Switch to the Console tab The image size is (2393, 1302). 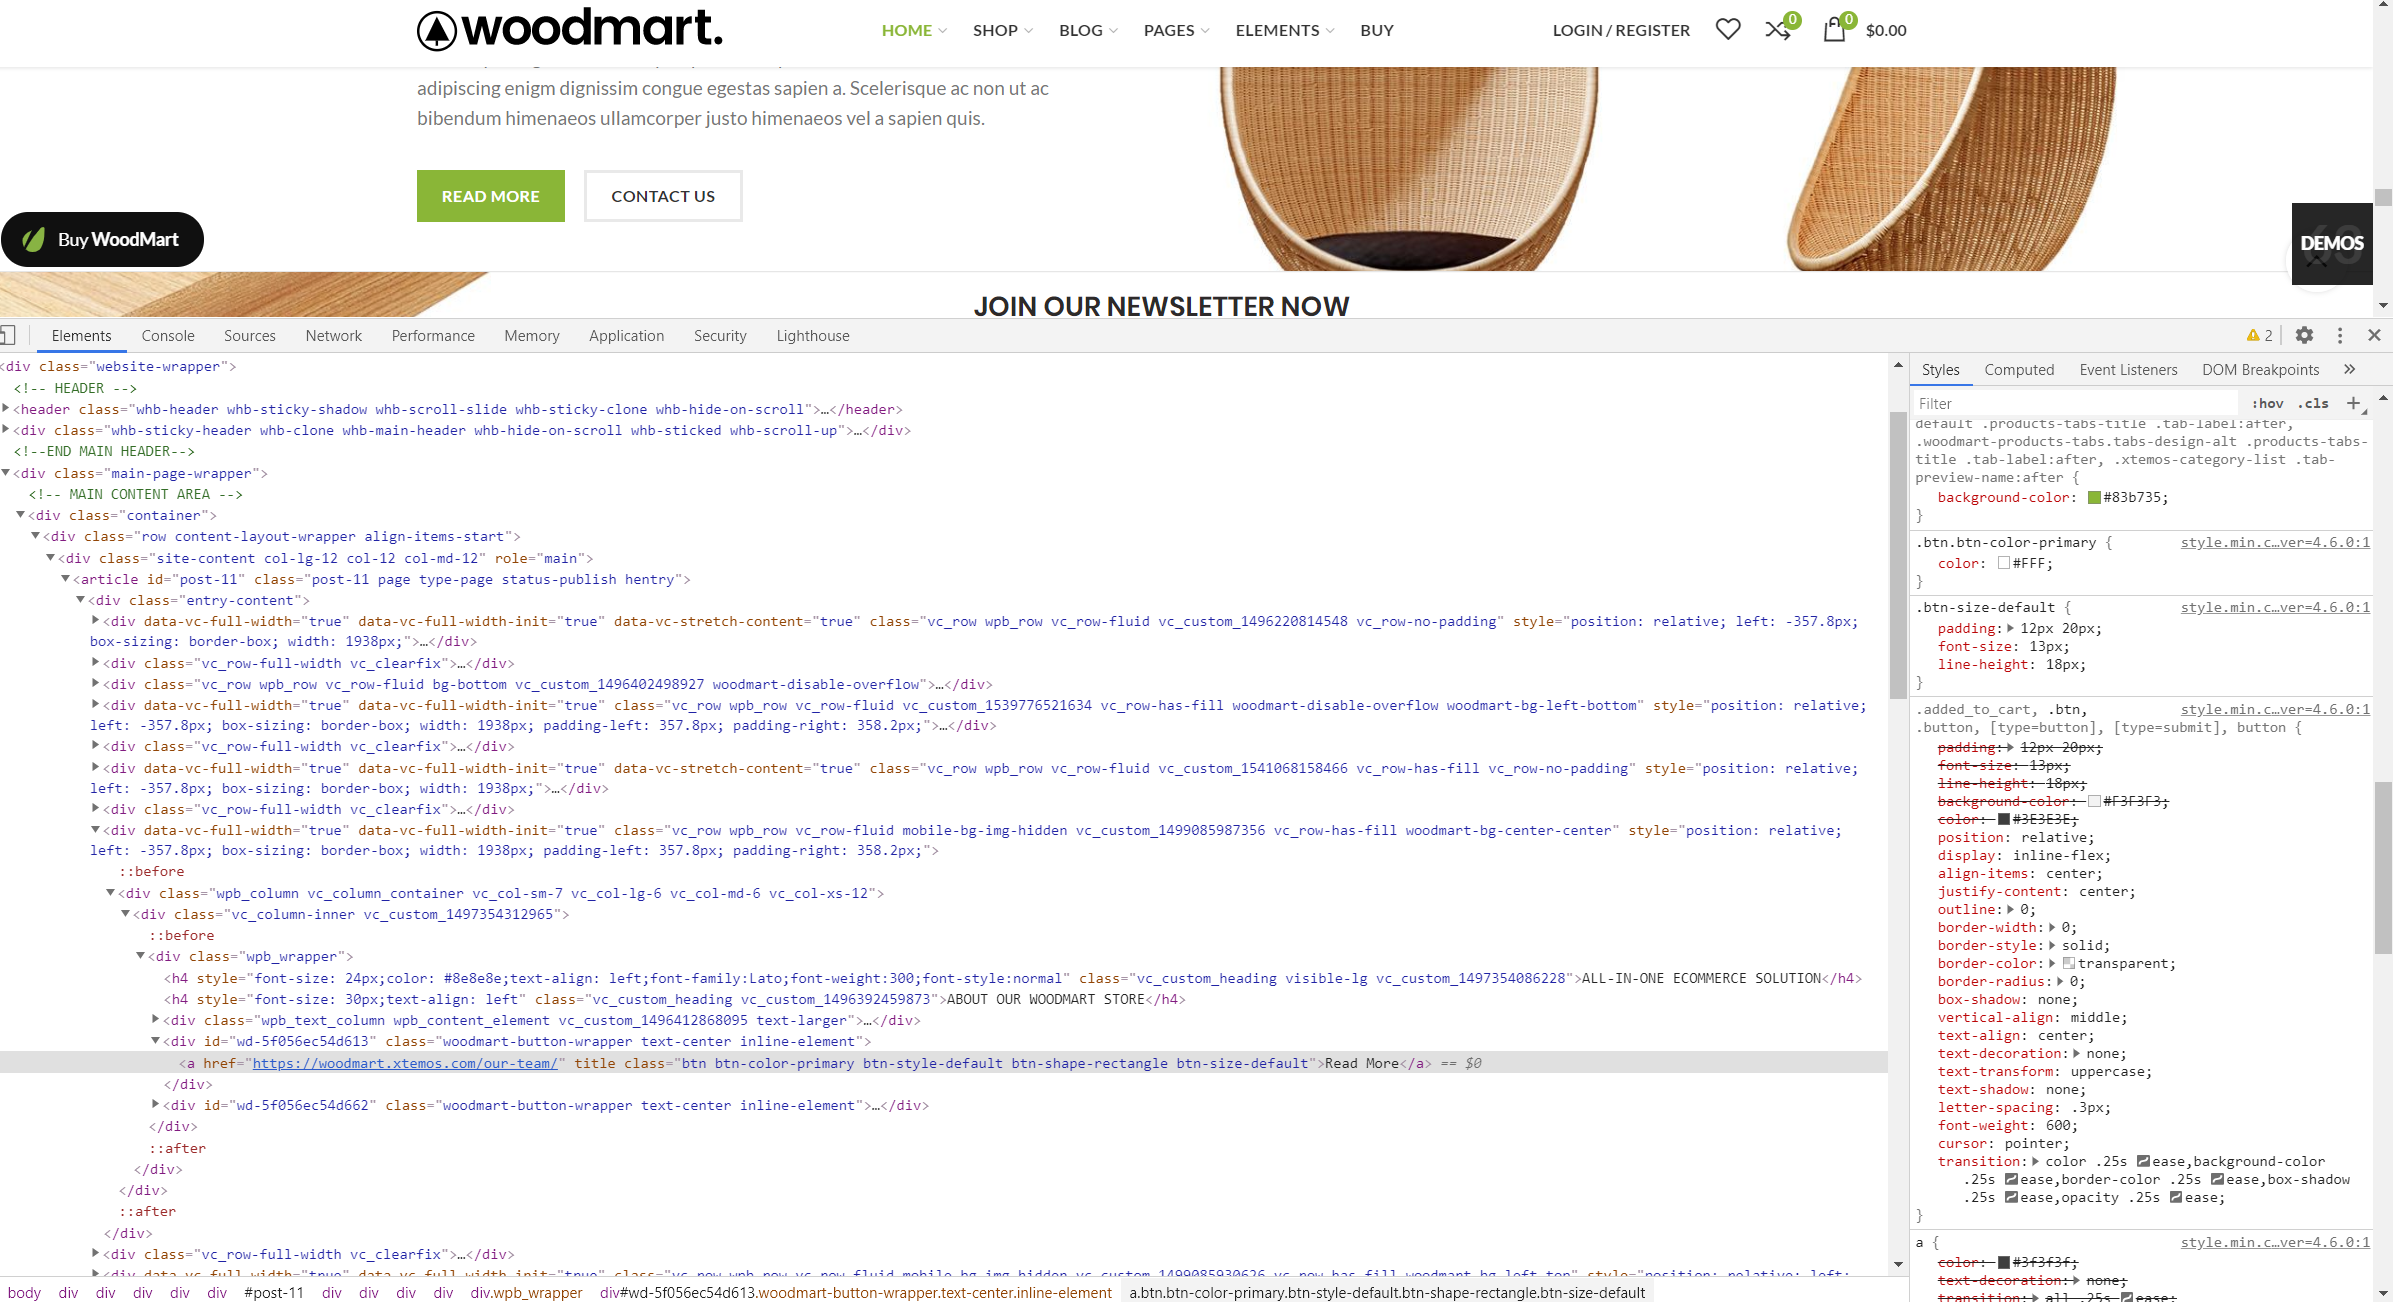click(x=168, y=335)
